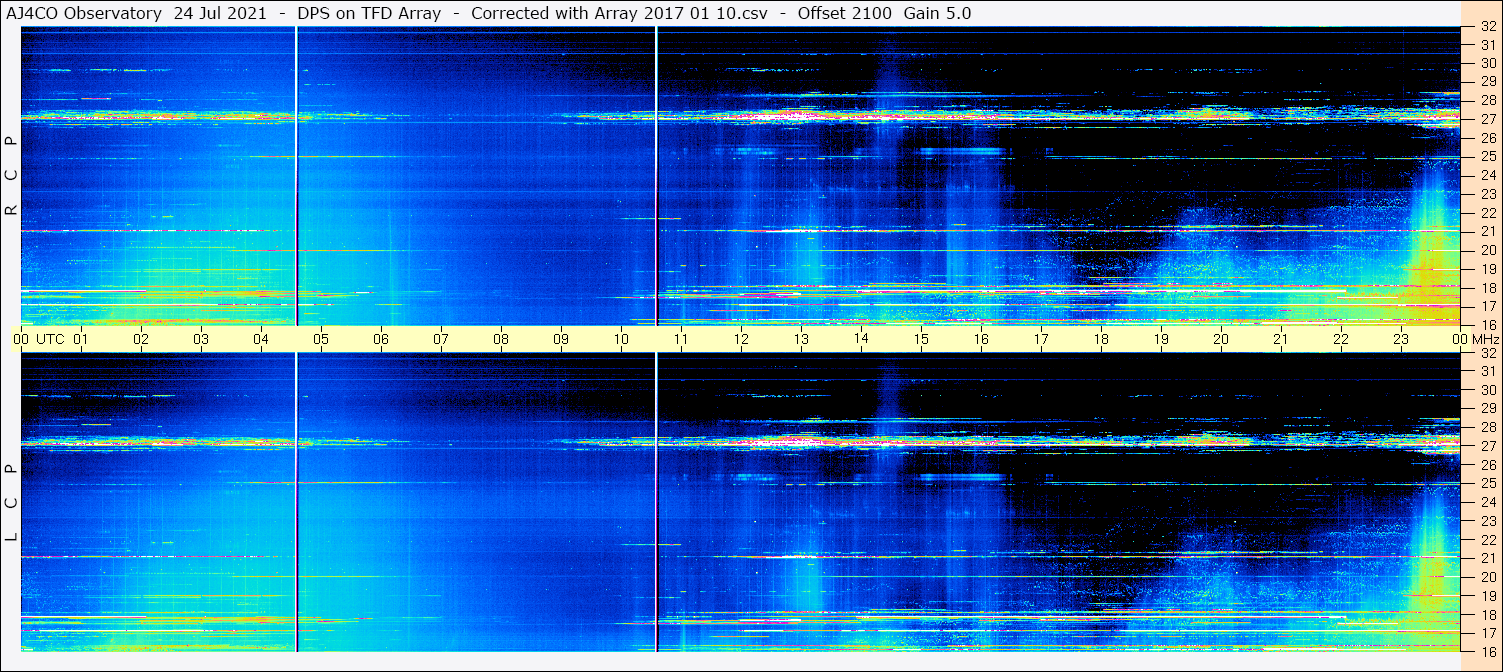The image size is (1503, 672).
Task: Click the 26 MHz tick of the LCP panel
Action: 1487,465
